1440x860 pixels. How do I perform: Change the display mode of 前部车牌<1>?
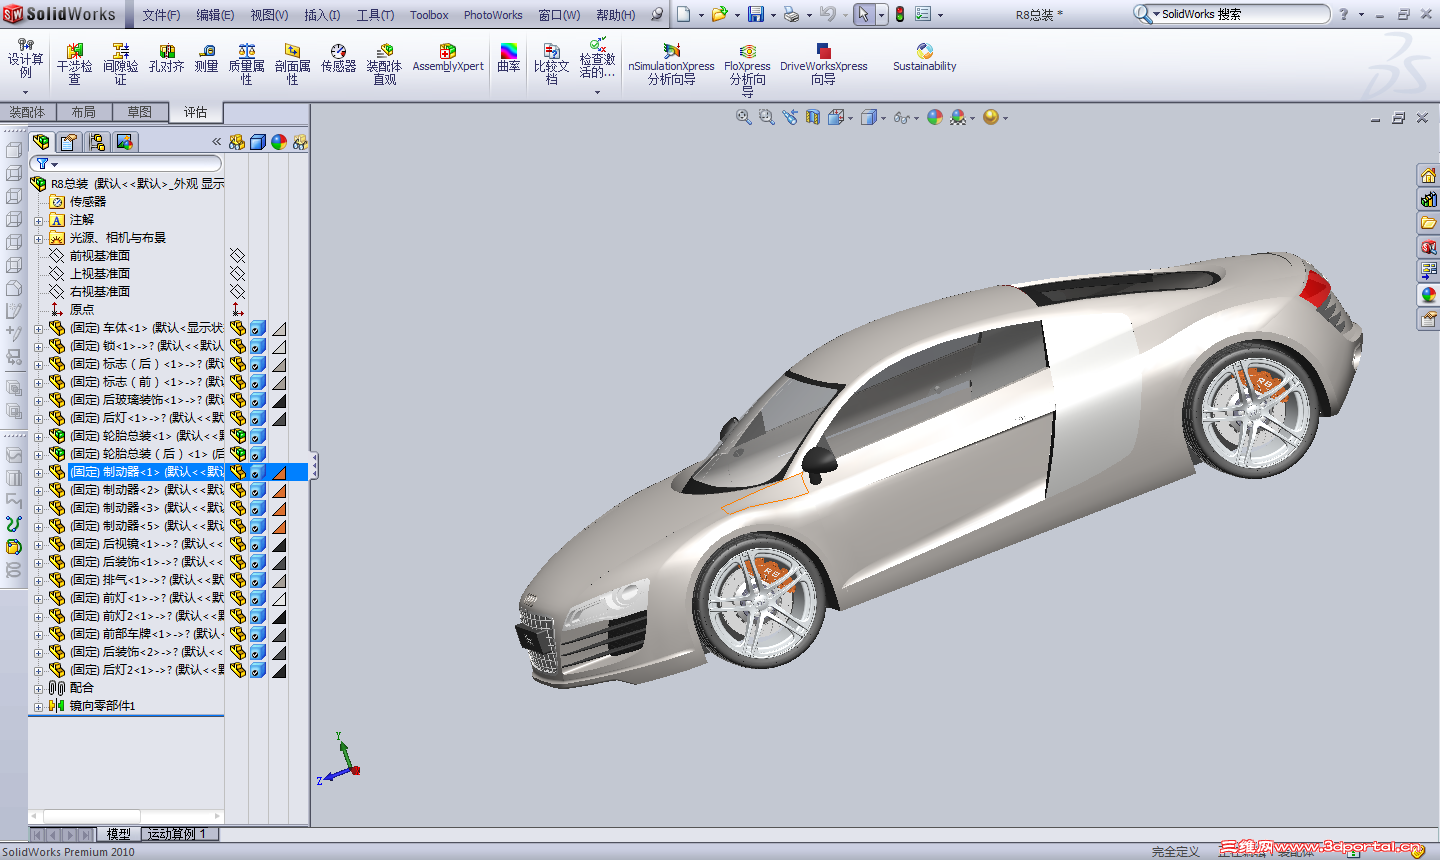point(258,634)
